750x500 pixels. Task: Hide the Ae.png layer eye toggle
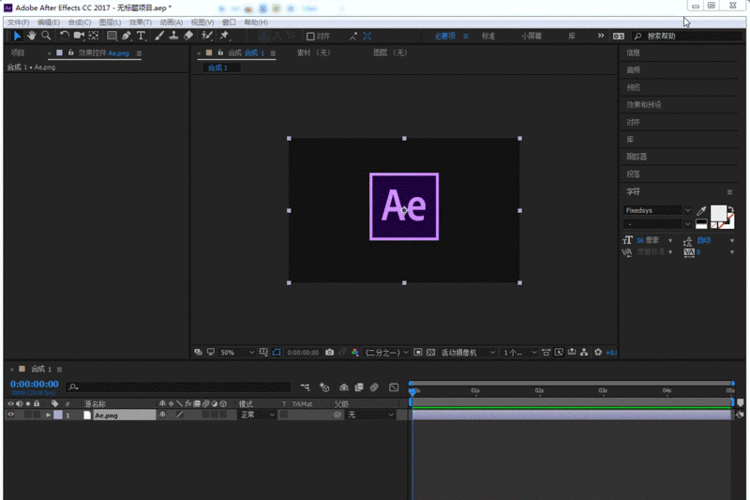(11, 414)
